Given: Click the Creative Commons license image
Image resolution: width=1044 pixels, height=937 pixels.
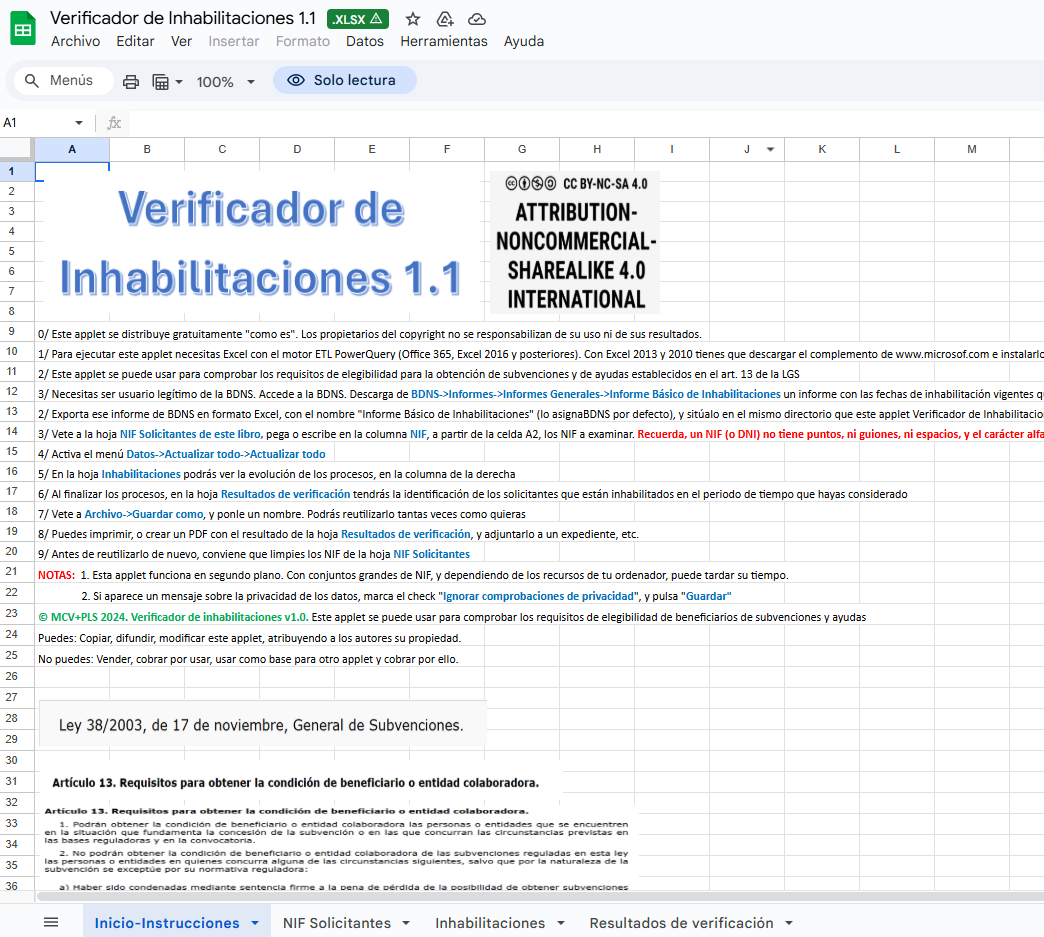Looking at the screenshot, I should (x=575, y=242).
